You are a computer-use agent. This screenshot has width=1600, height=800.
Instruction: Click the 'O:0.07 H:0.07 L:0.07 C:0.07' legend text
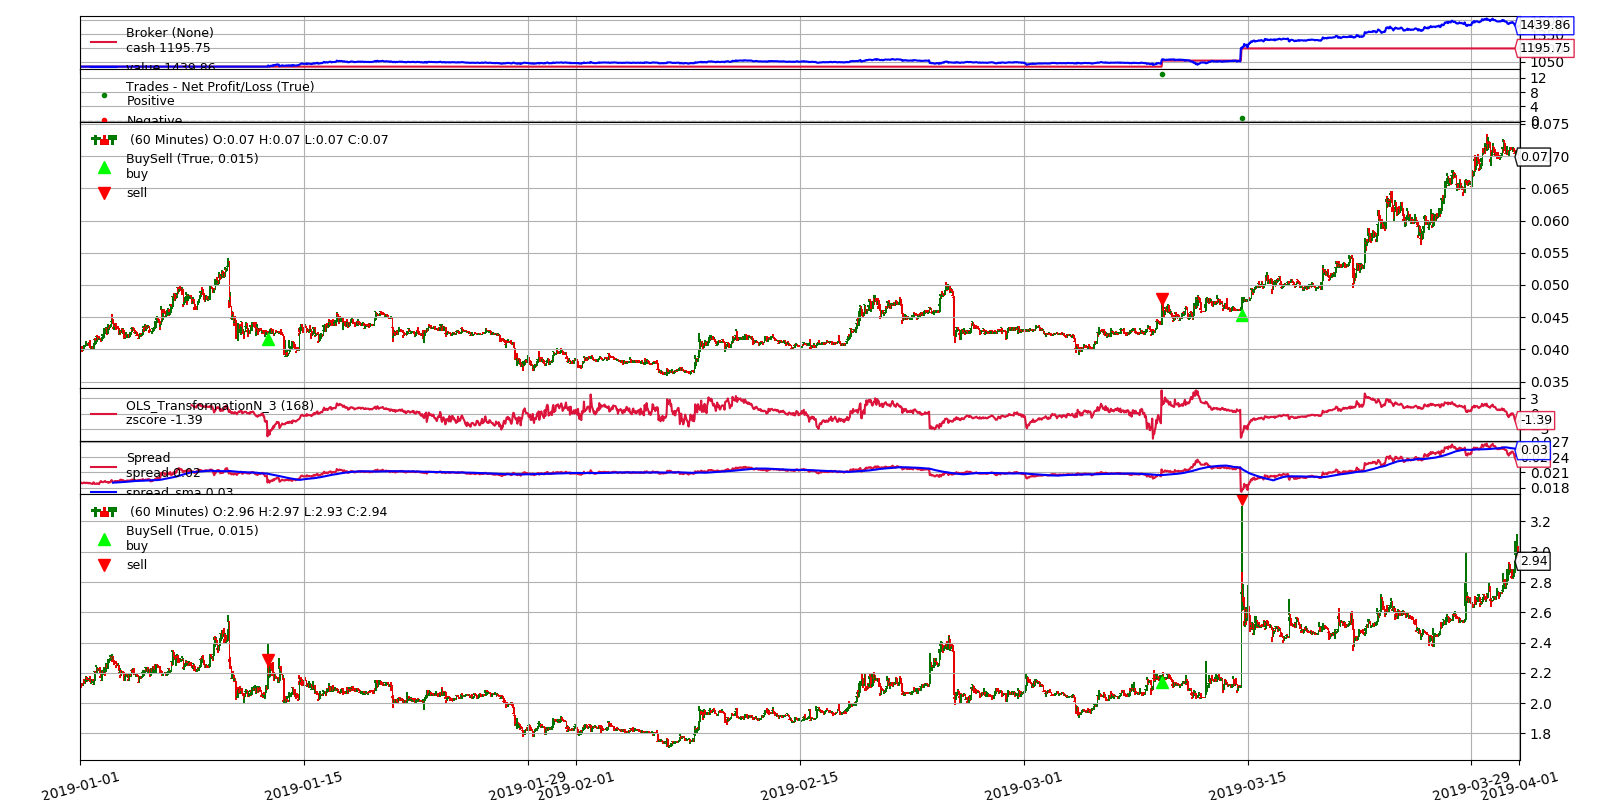[259, 140]
